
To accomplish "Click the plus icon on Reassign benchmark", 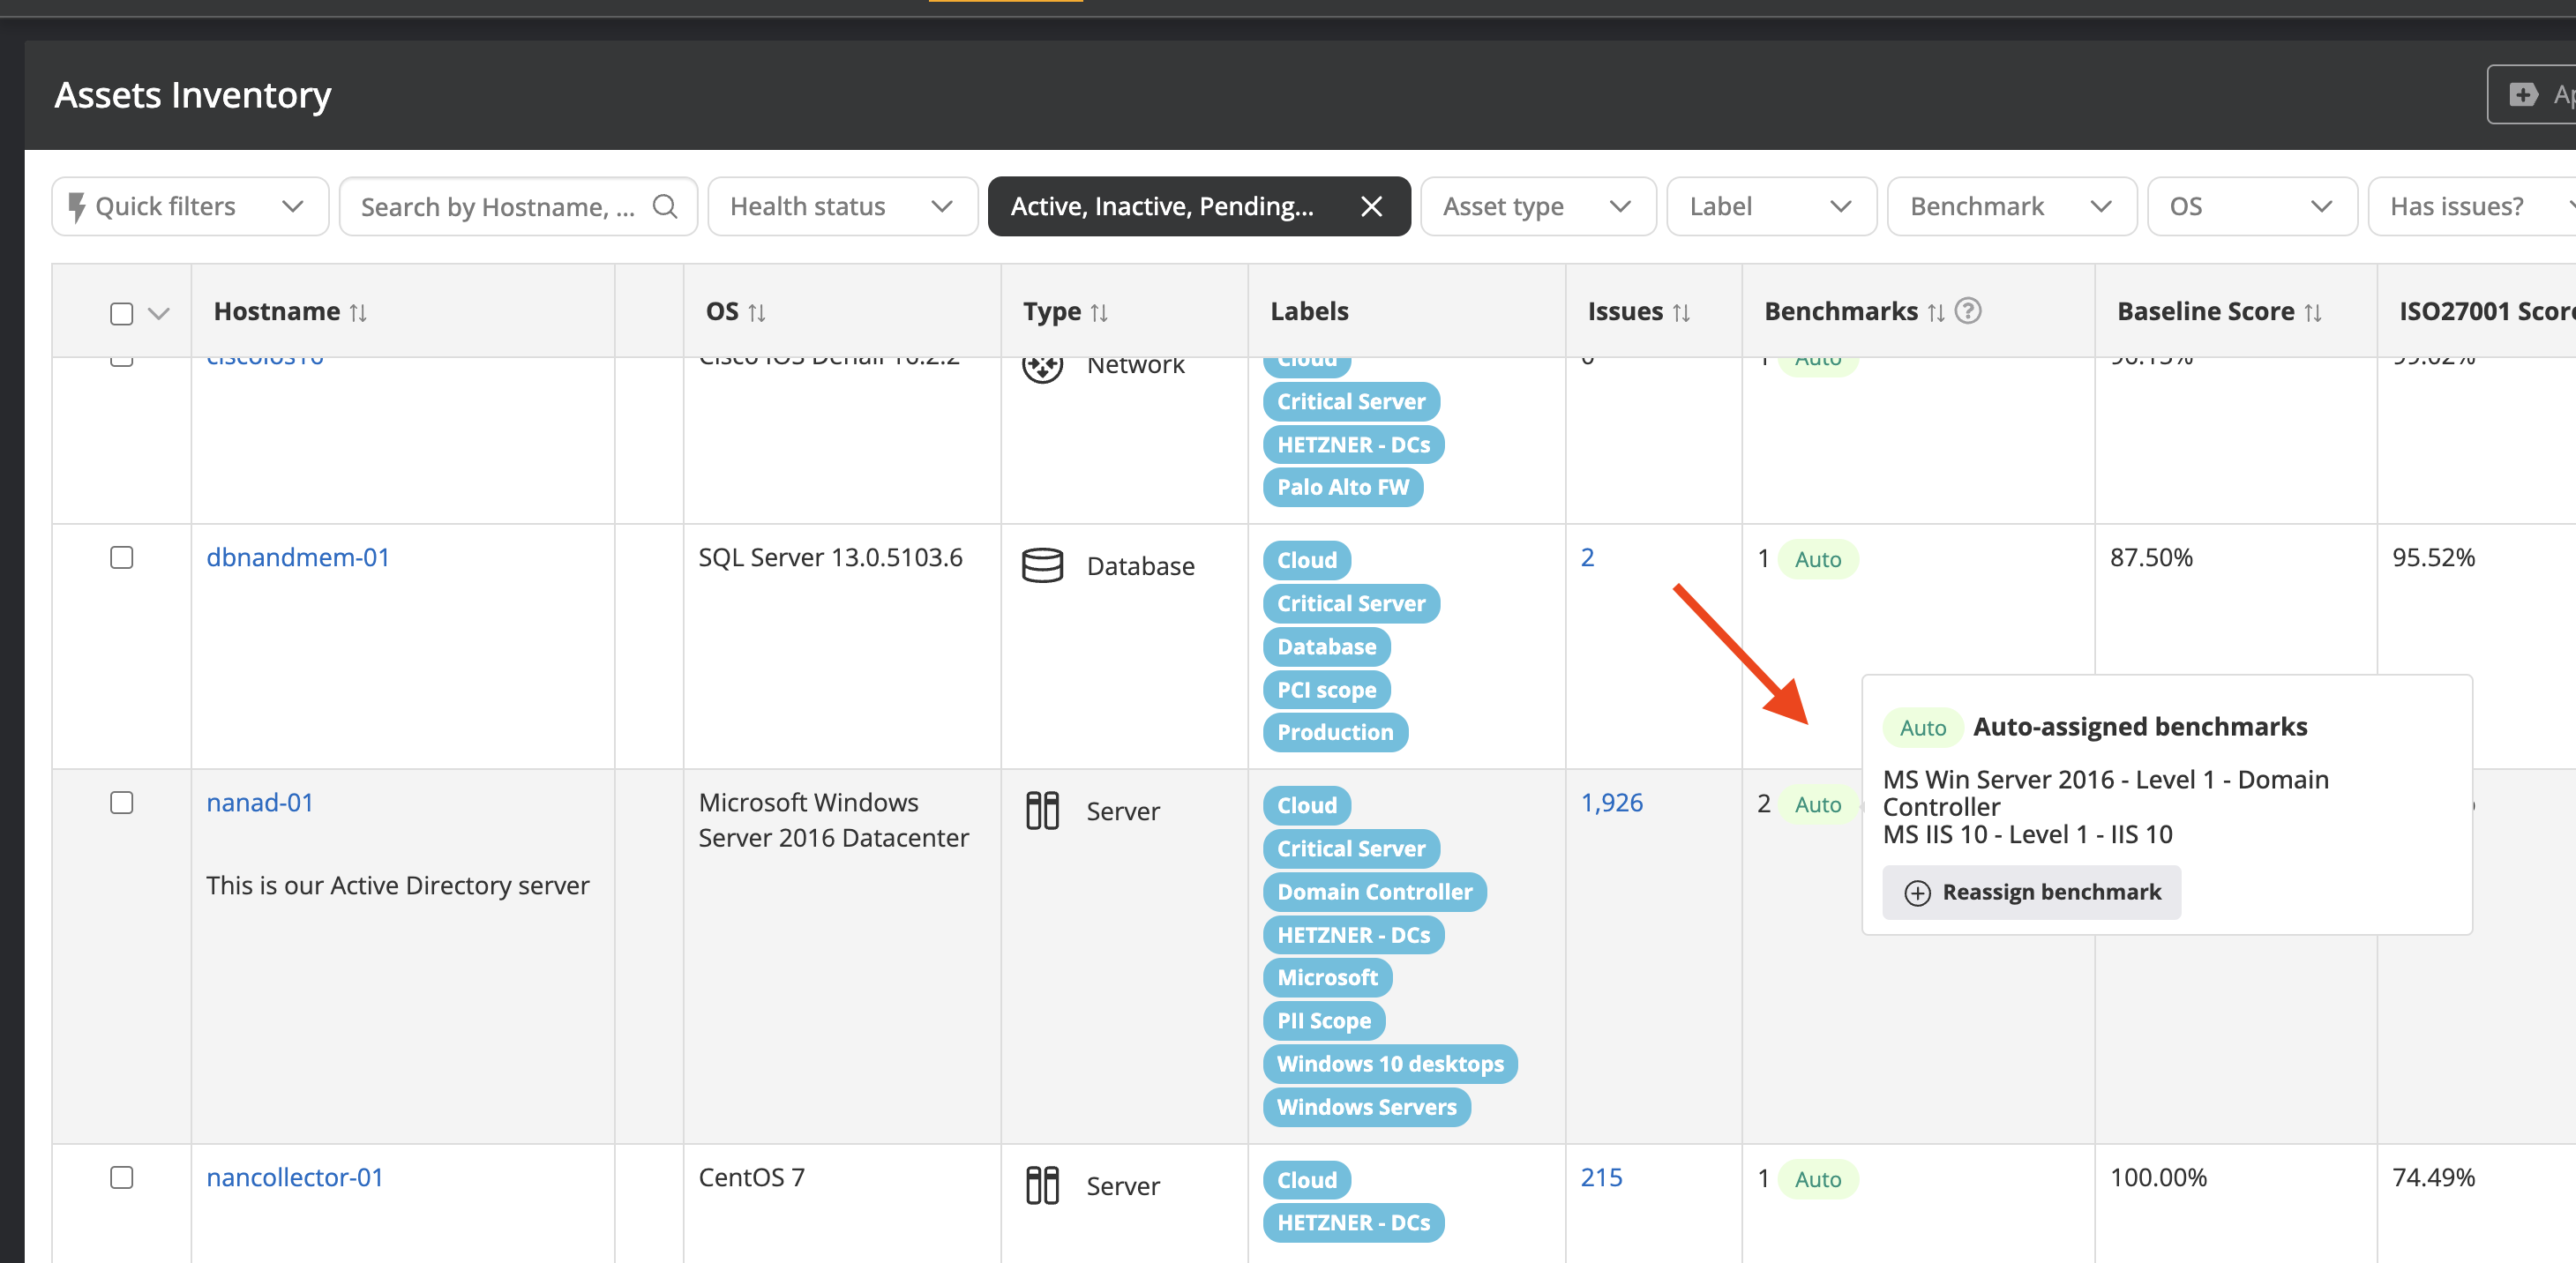I will [x=1916, y=892].
